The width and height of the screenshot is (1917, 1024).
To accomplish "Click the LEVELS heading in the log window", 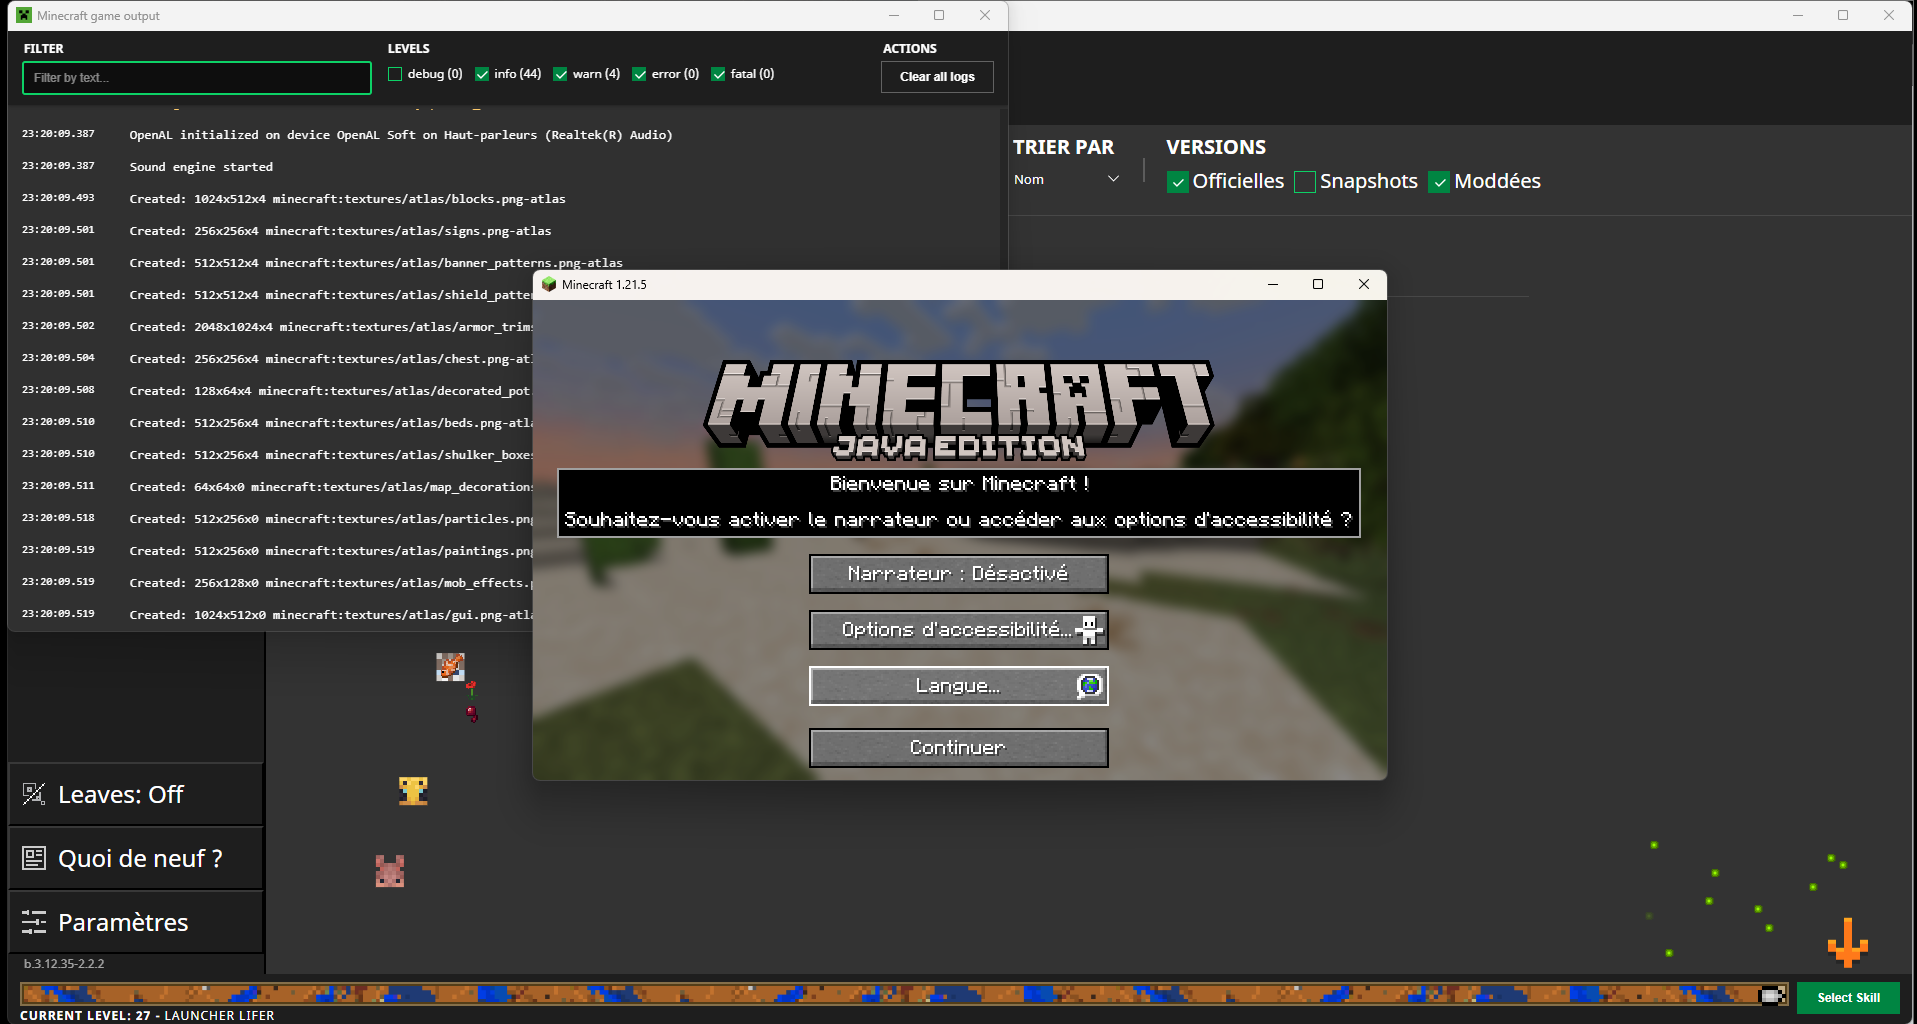I will pyautogui.click(x=409, y=48).
